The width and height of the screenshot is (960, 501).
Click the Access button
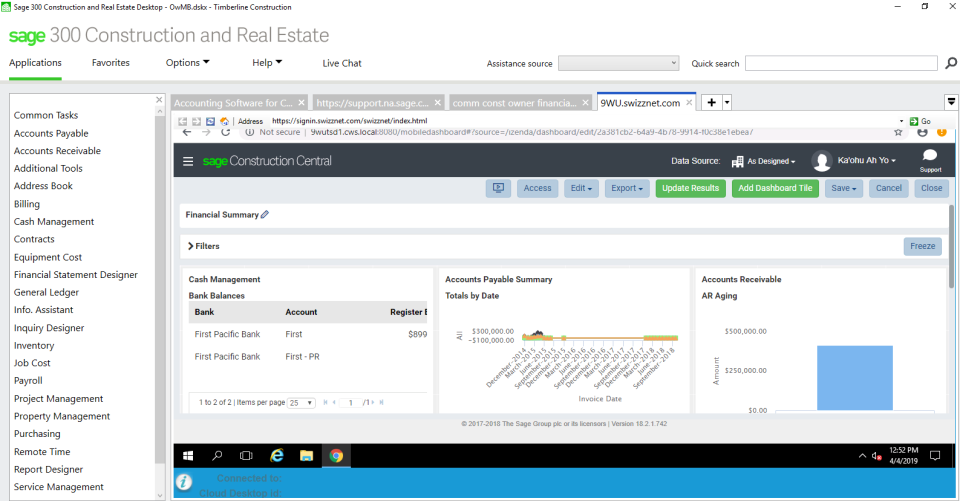(x=538, y=188)
